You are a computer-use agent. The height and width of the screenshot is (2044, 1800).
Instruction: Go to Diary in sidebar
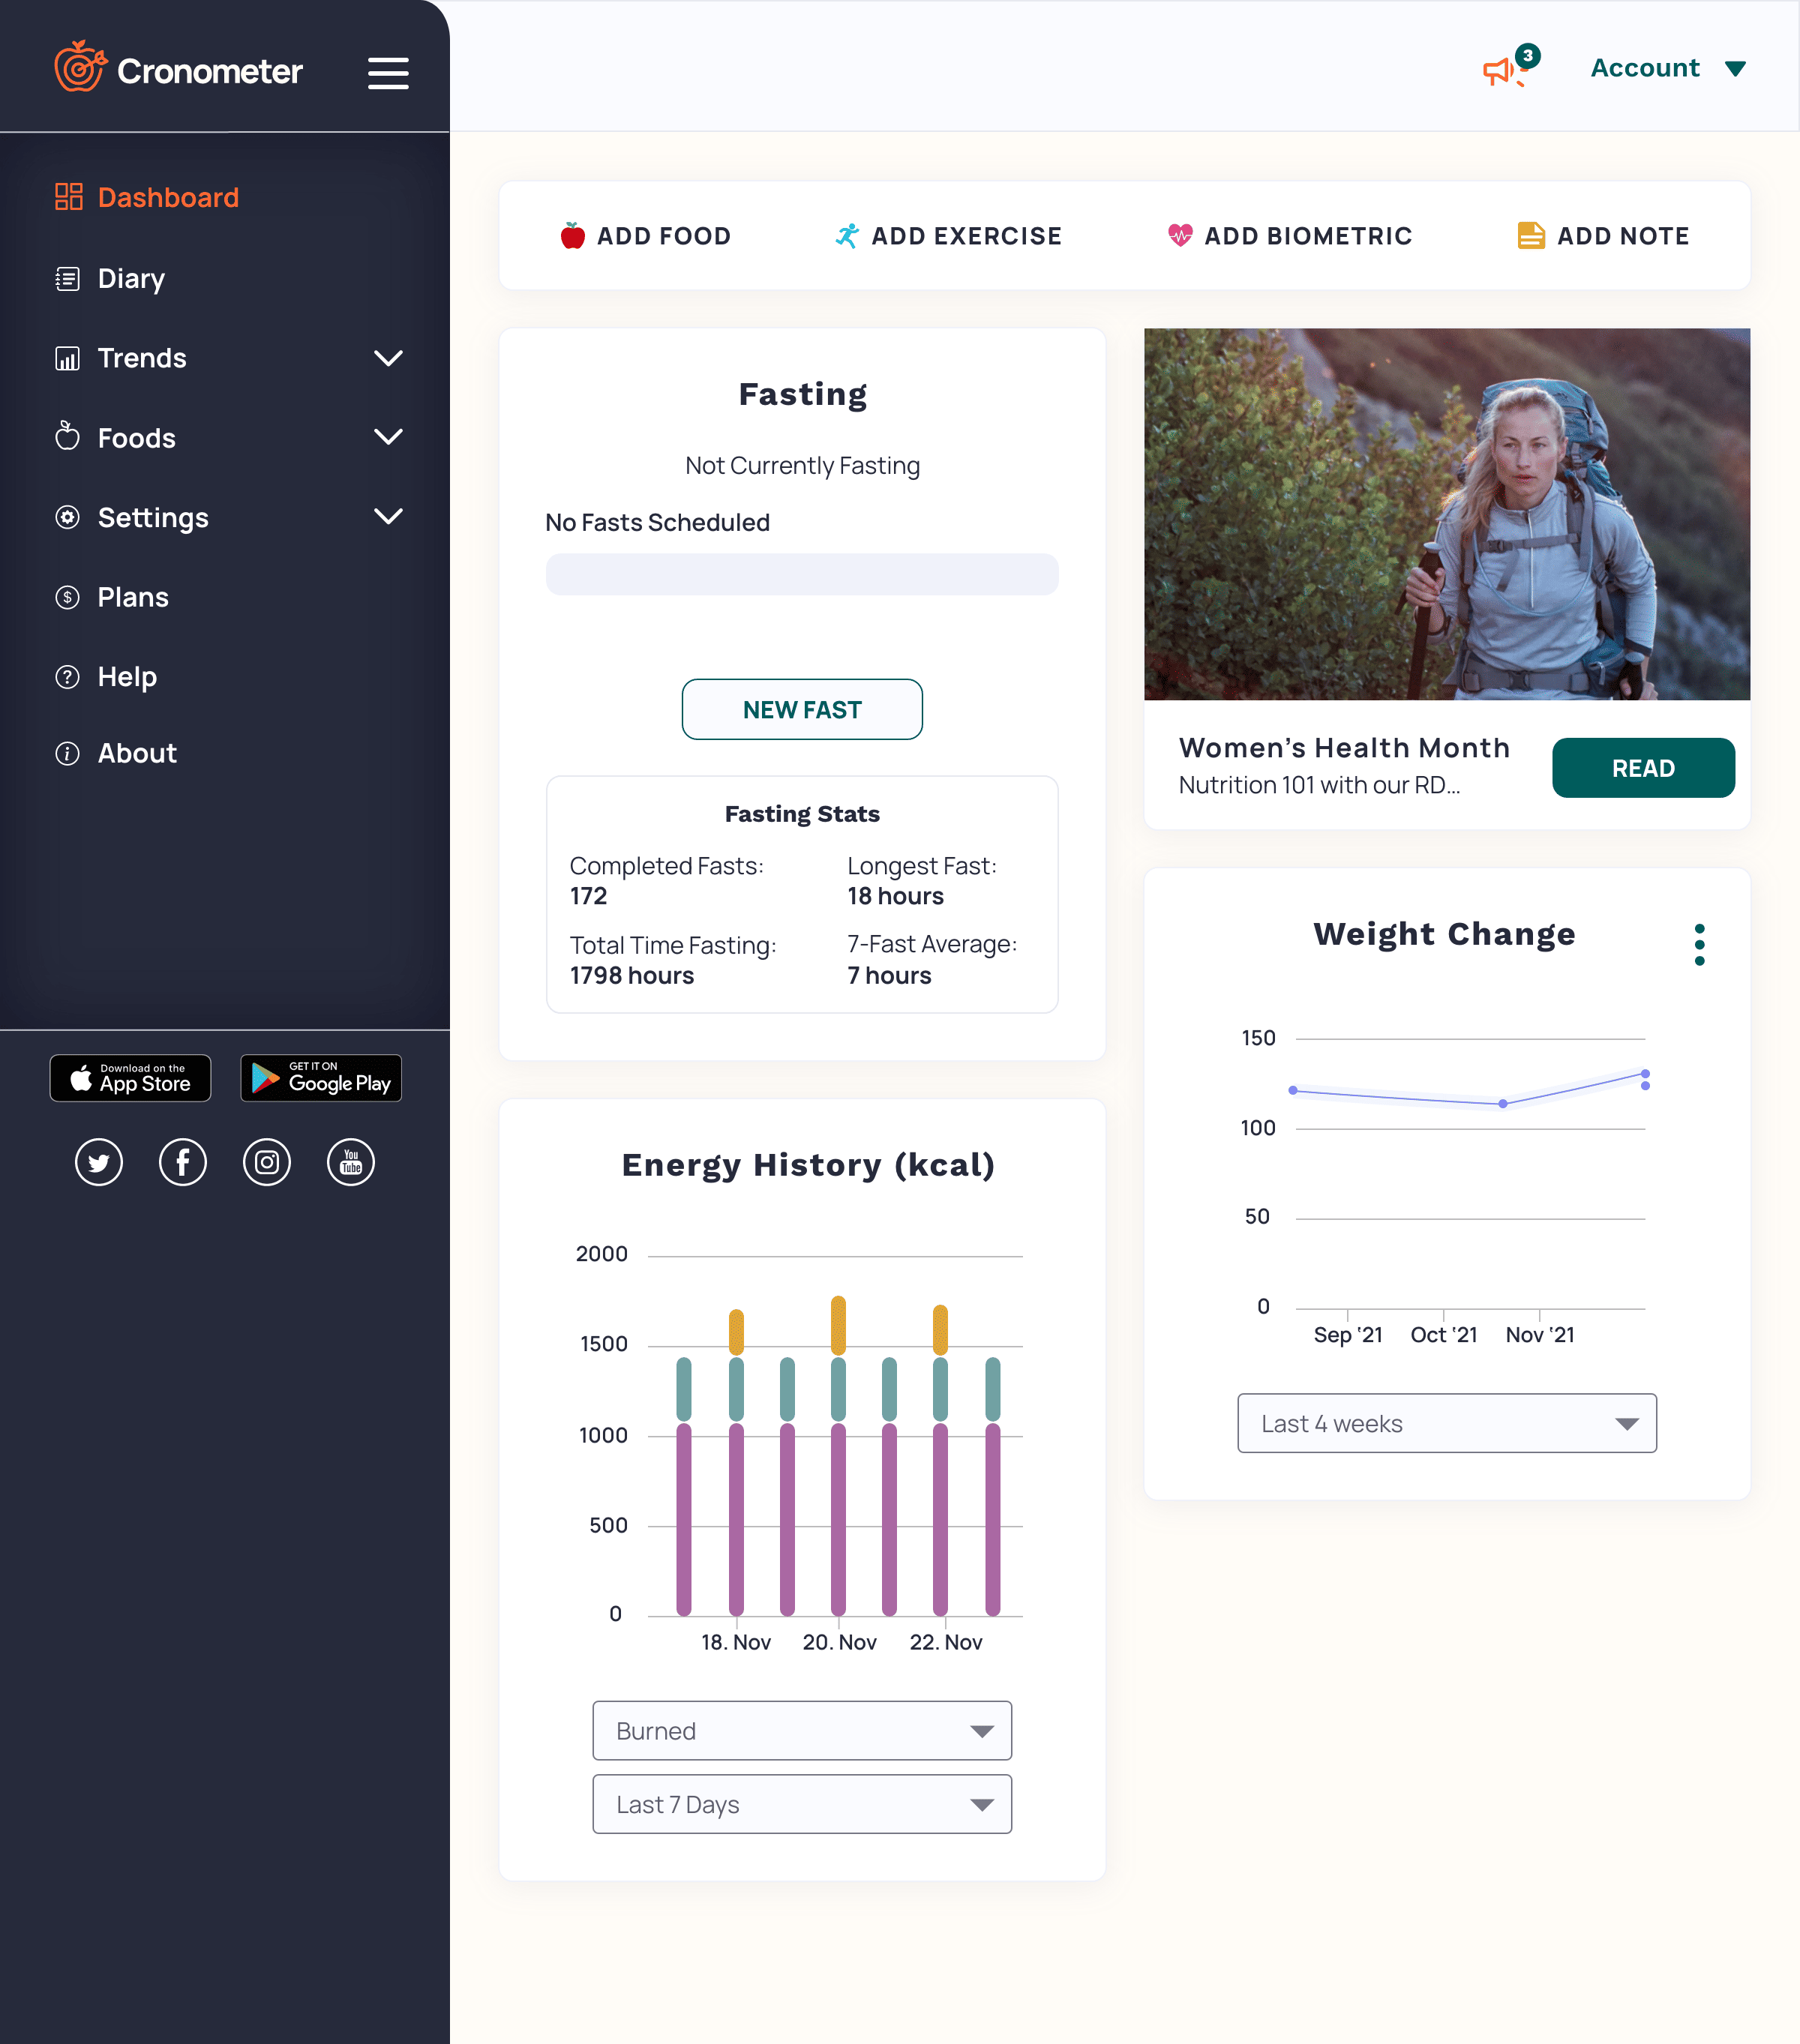(x=131, y=278)
